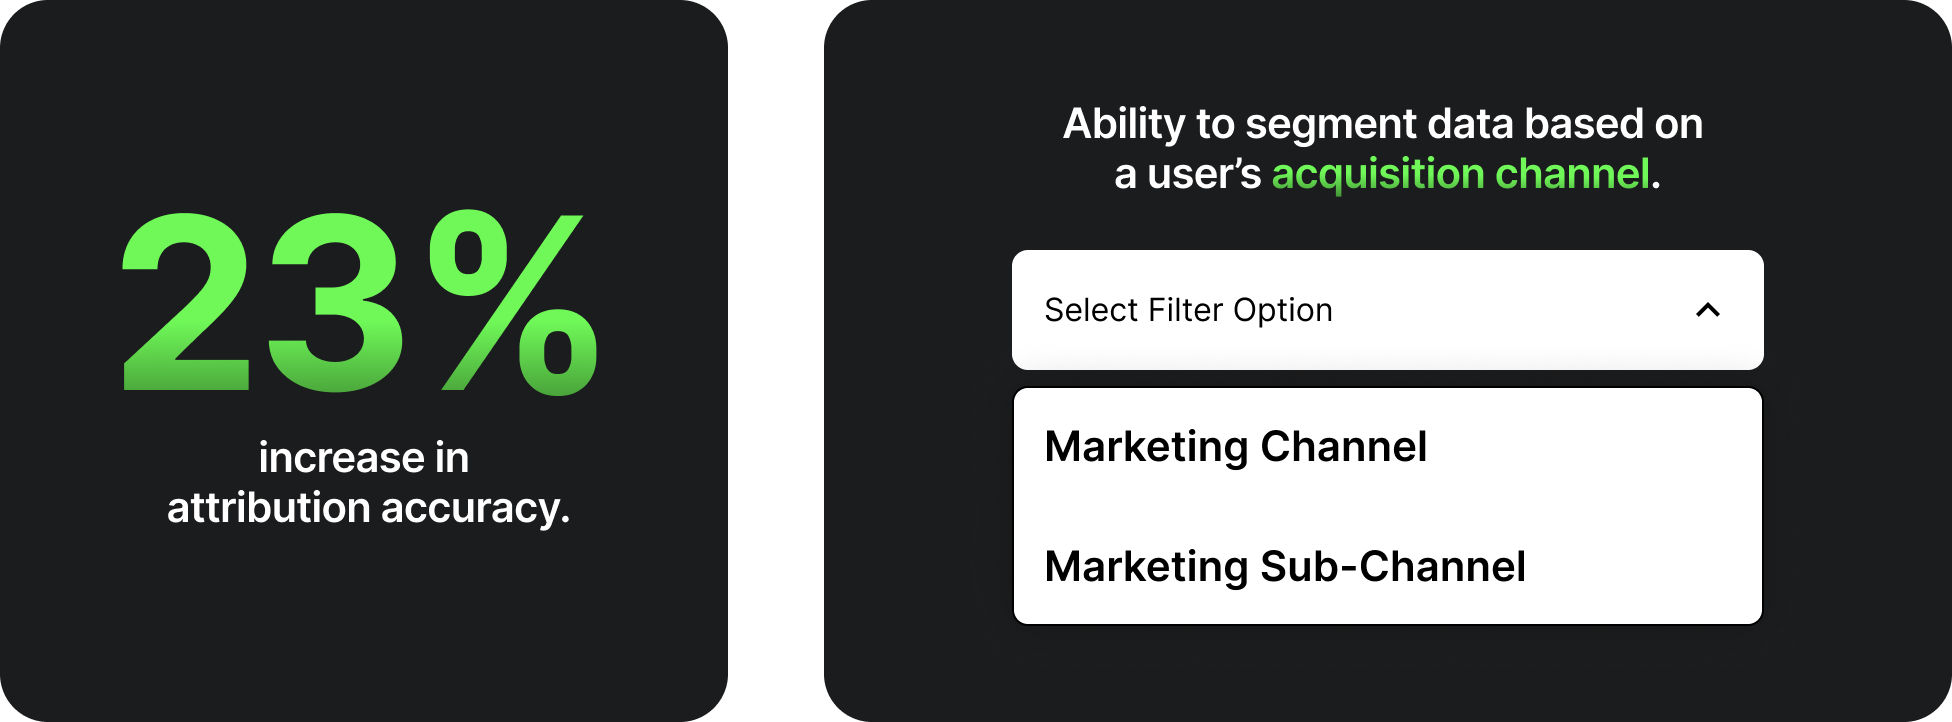
Task: Click the "increase in" caption line
Action: pos(364,458)
